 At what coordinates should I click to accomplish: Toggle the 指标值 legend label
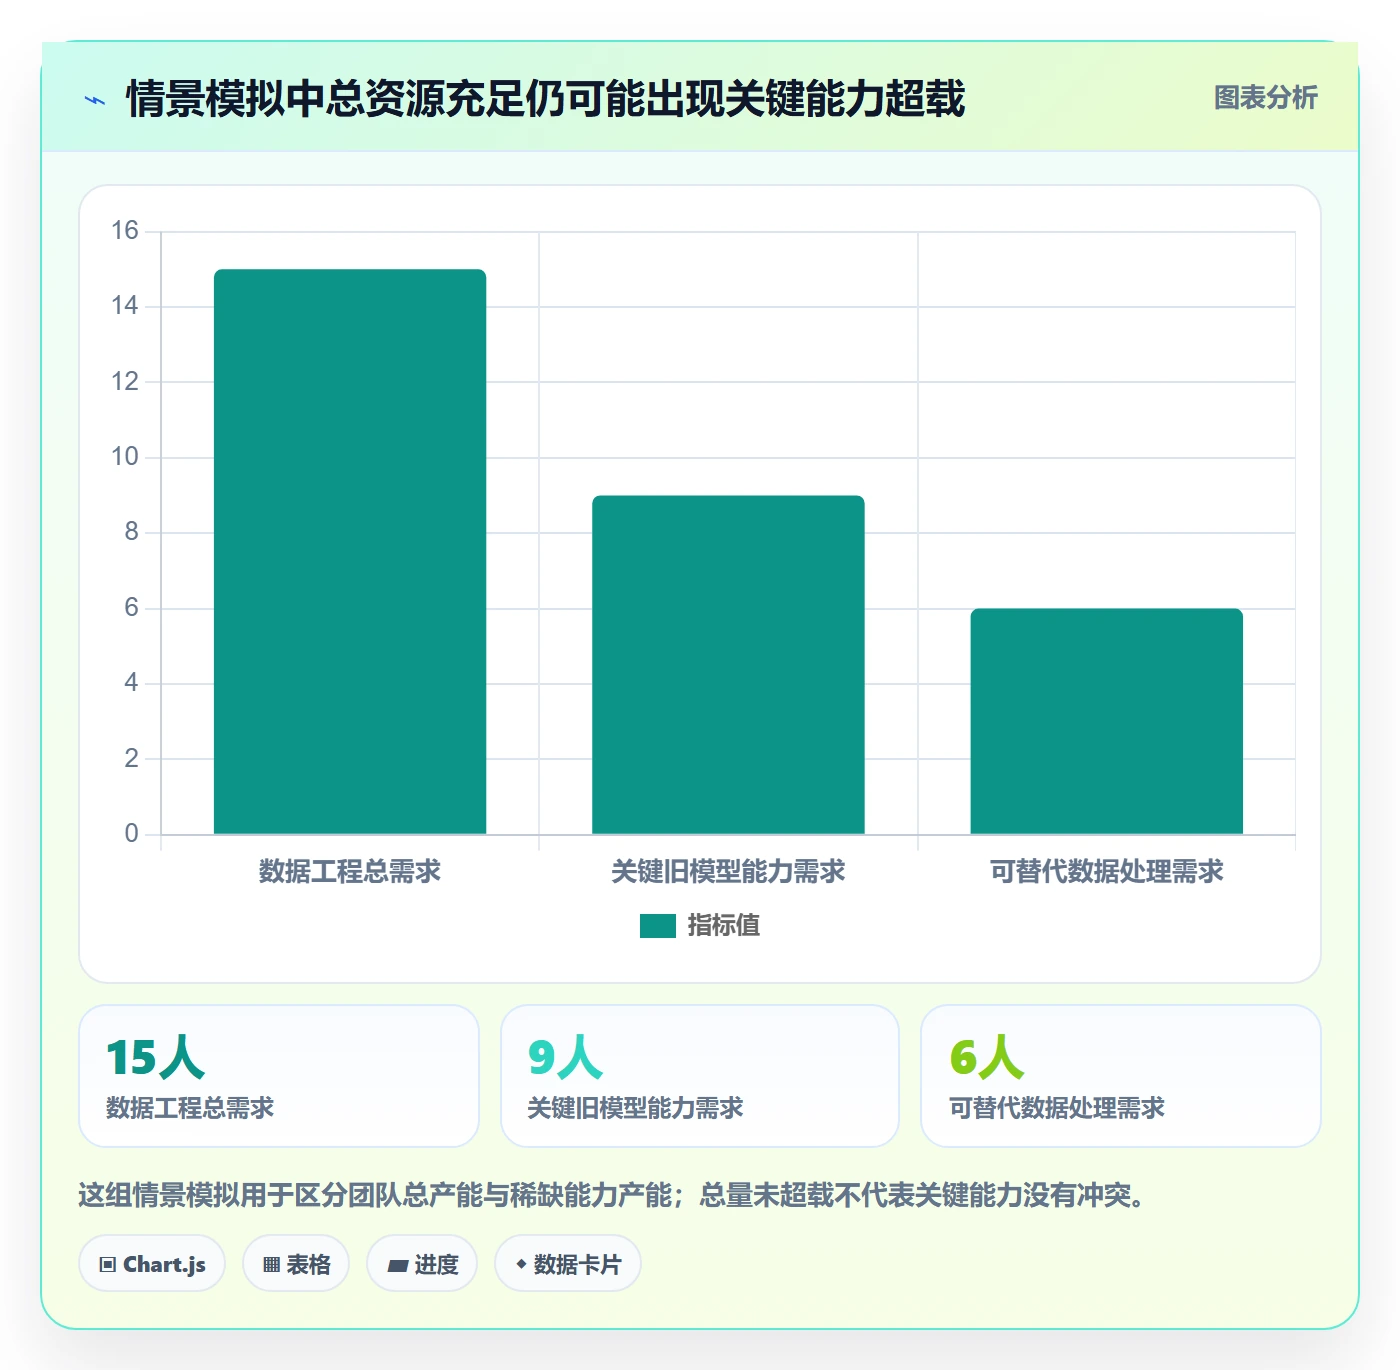click(x=724, y=926)
